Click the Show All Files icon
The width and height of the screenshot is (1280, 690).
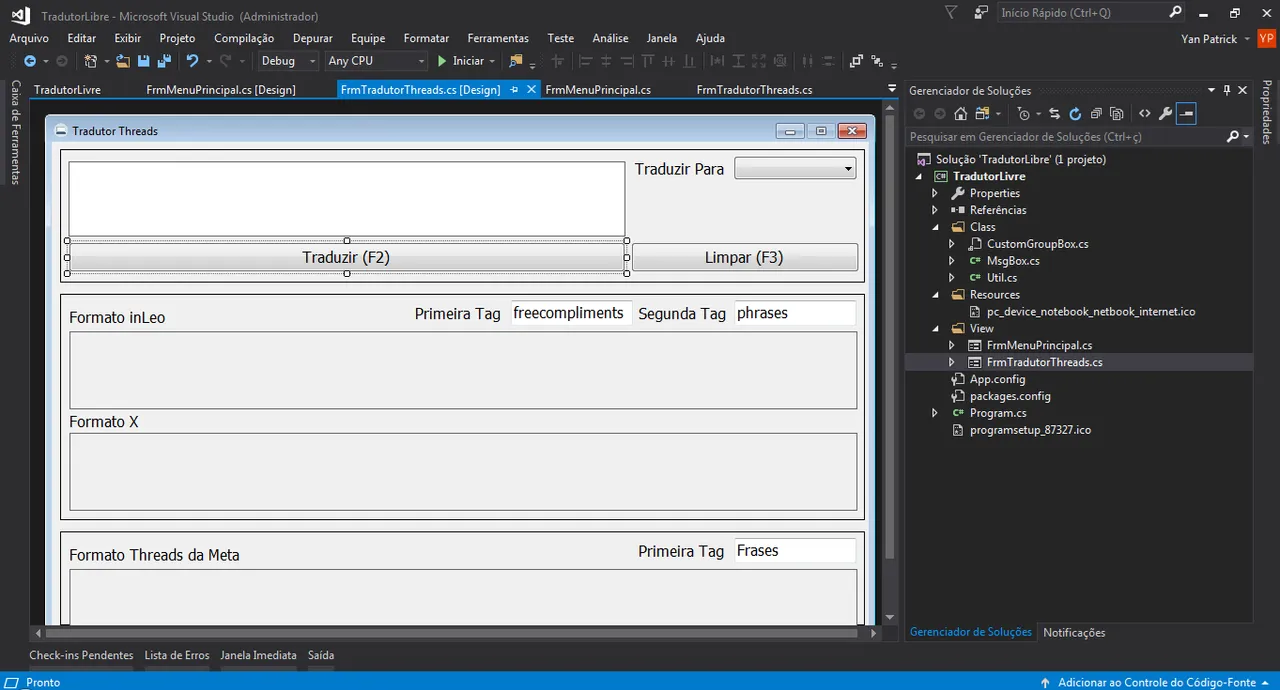point(1117,113)
